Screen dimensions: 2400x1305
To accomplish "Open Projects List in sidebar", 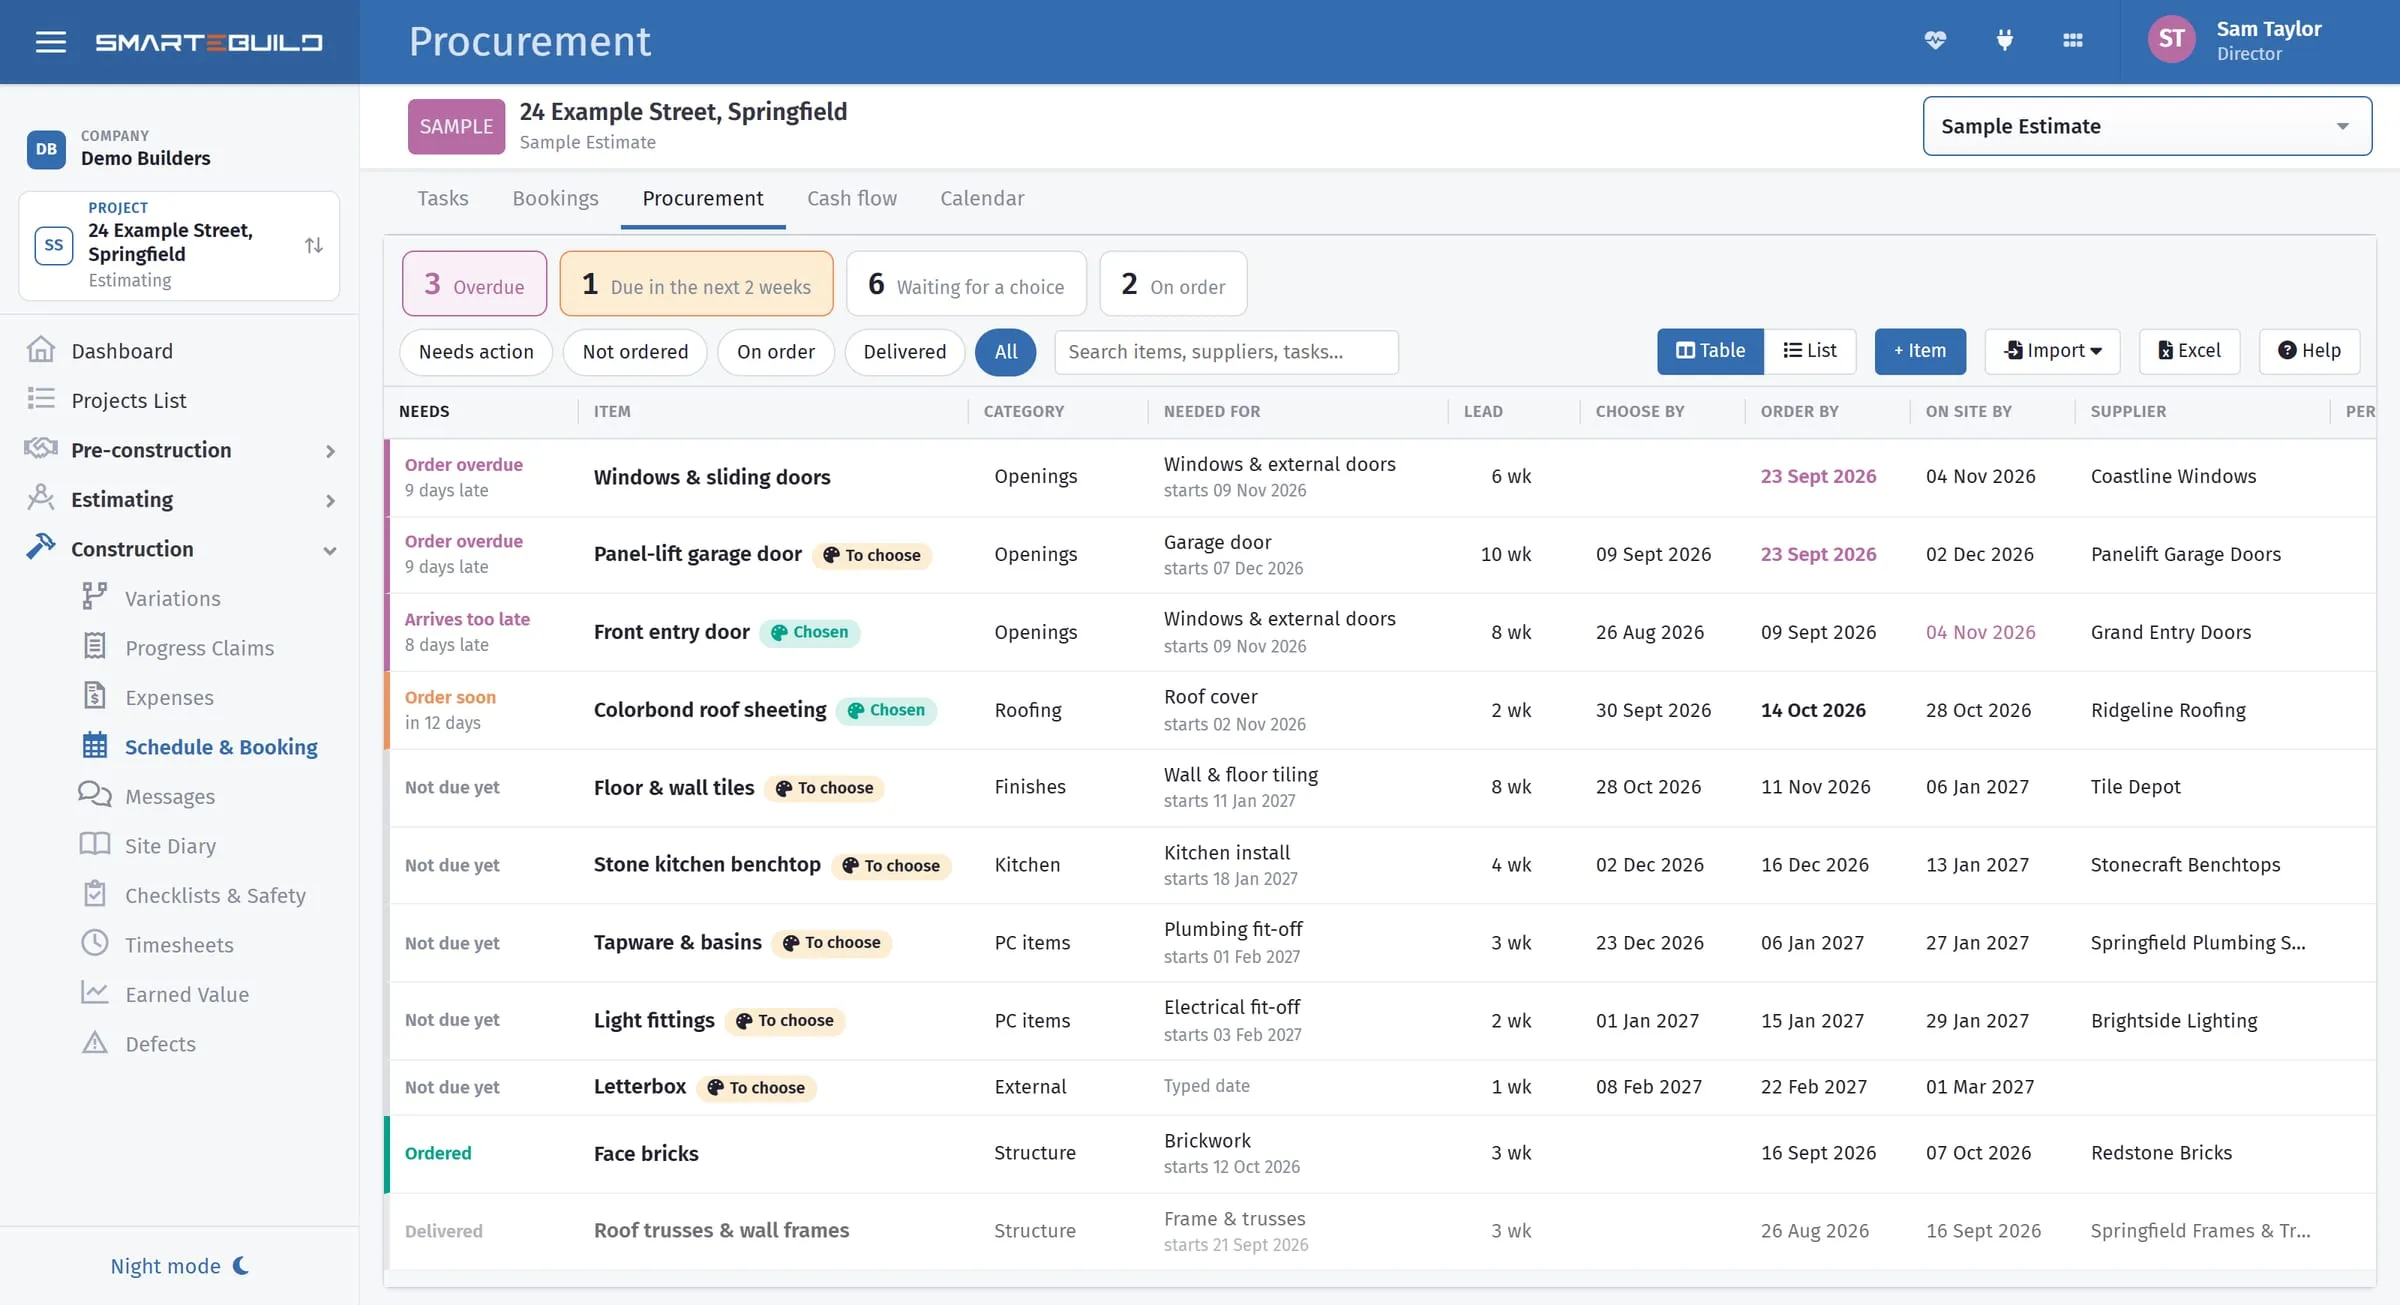I will pyautogui.click(x=129, y=400).
